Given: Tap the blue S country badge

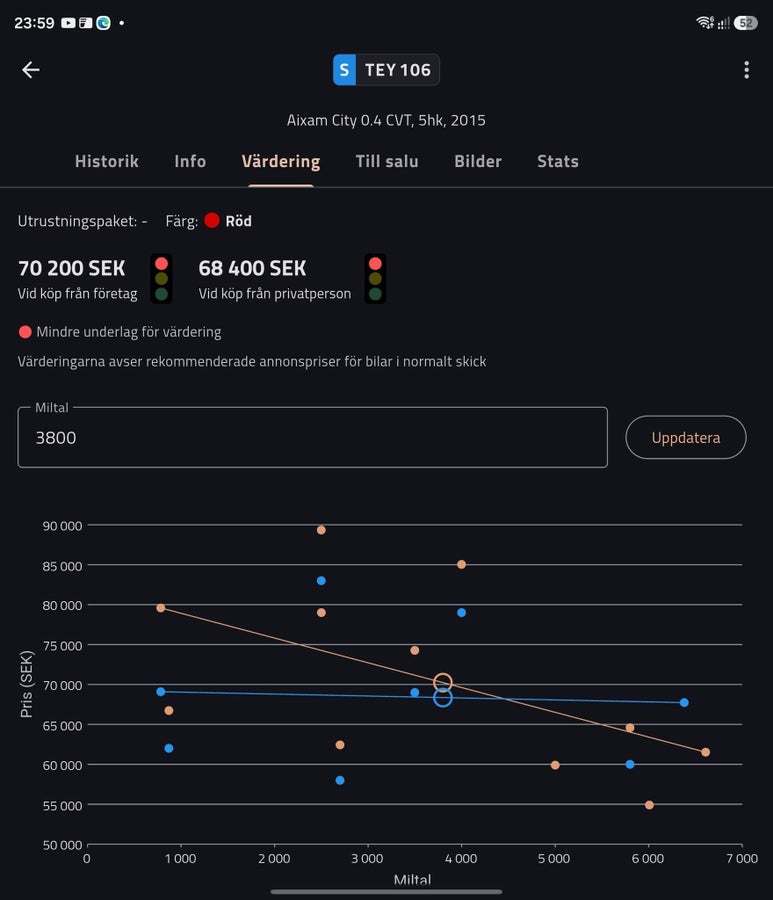Looking at the screenshot, I should [344, 70].
